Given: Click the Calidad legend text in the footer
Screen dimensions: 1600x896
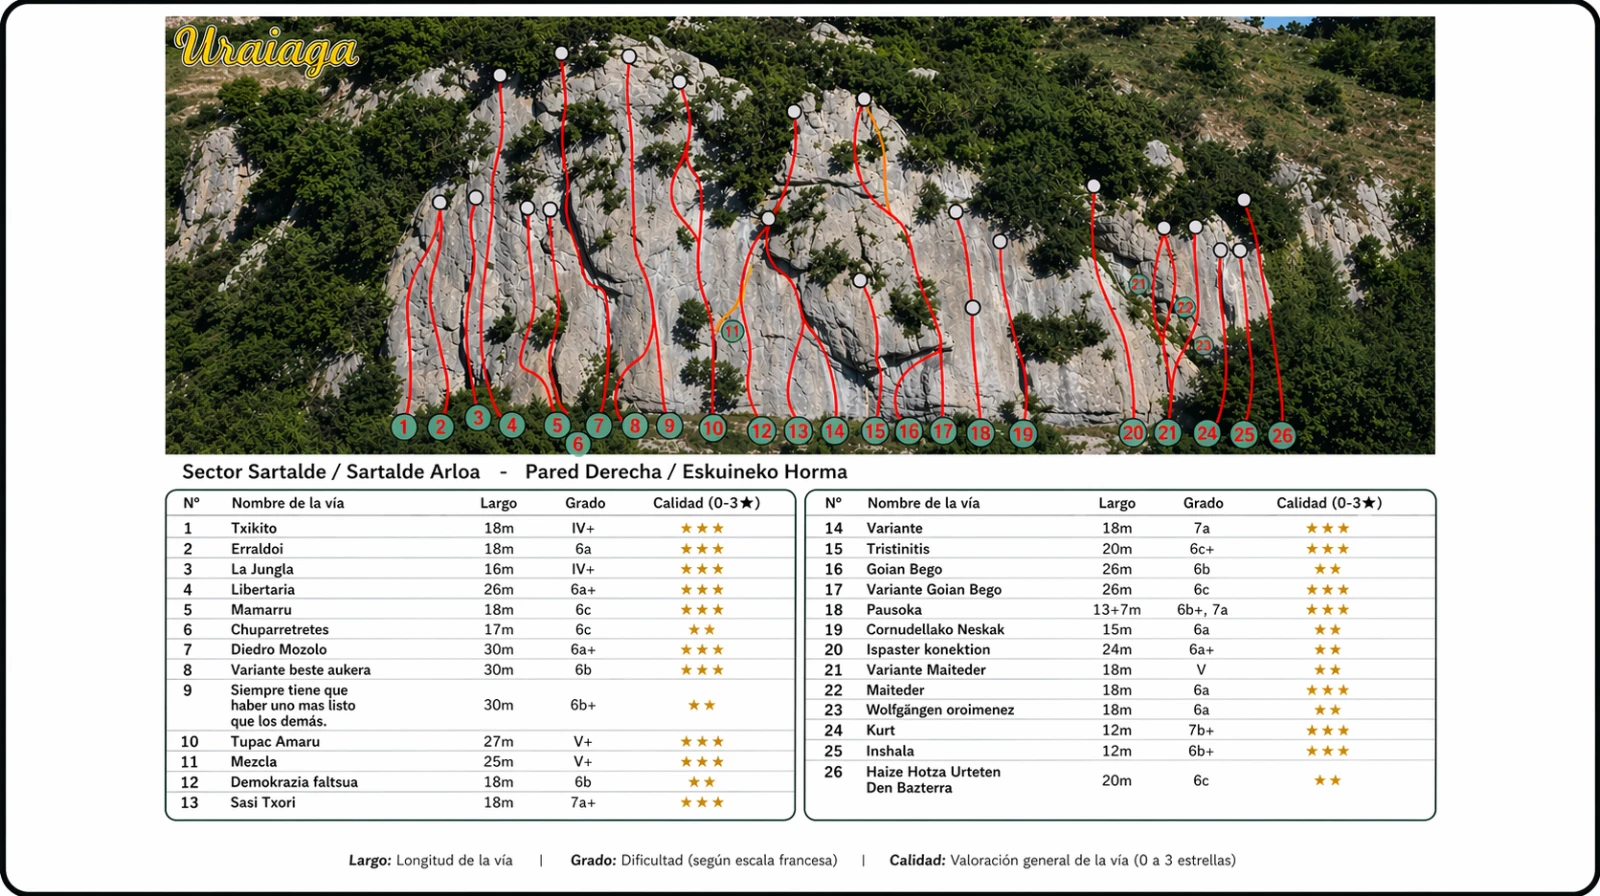Looking at the screenshot, I should [x=1062, y=860].
